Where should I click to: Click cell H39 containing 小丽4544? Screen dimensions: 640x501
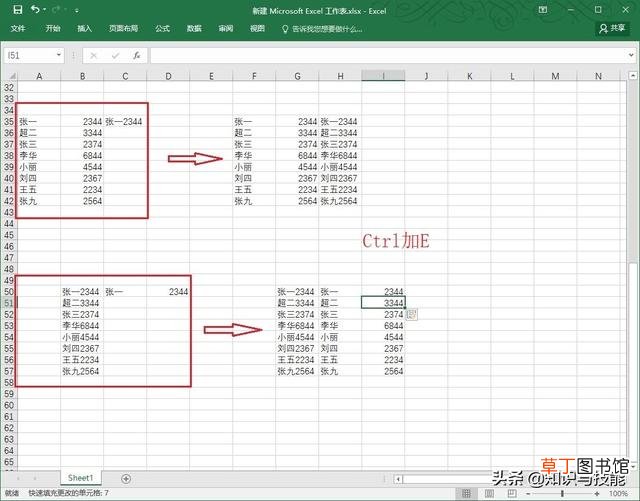point(340,167)
